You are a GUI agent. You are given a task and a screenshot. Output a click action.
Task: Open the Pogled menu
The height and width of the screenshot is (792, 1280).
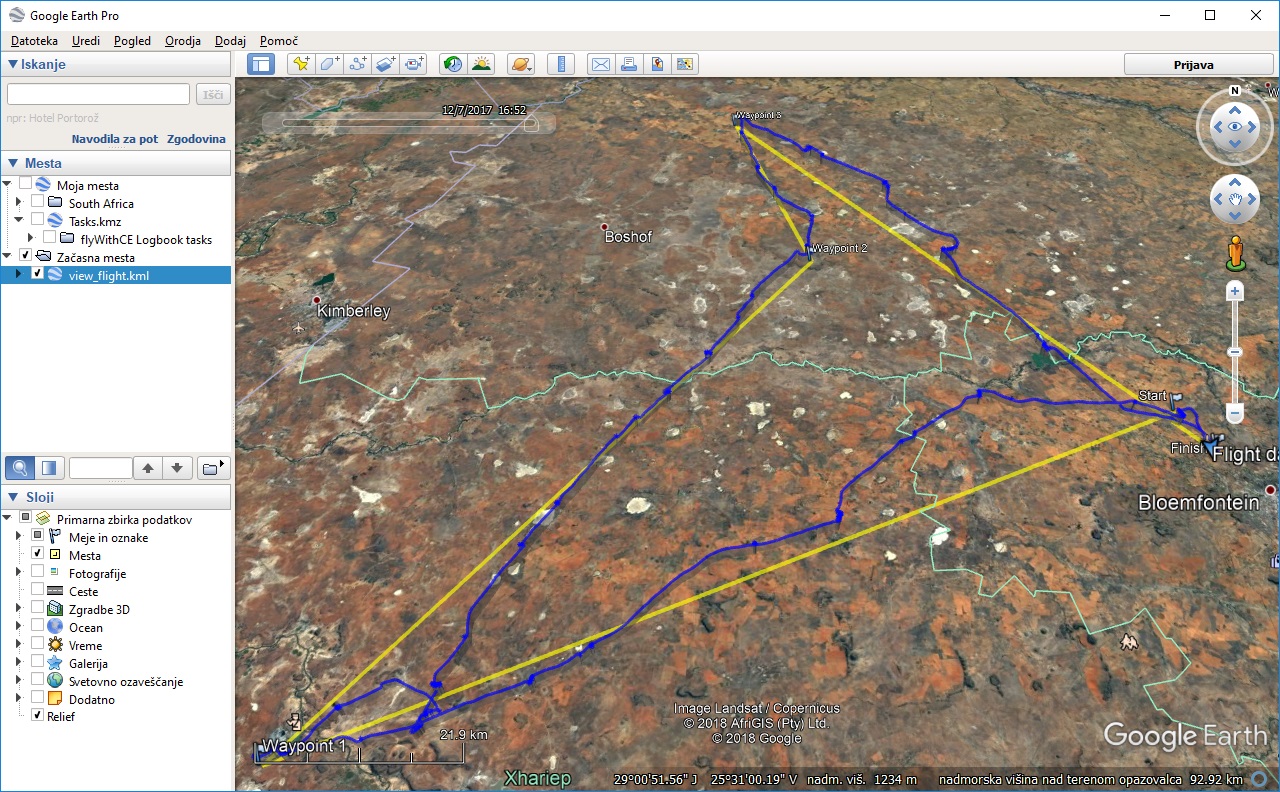132,41
